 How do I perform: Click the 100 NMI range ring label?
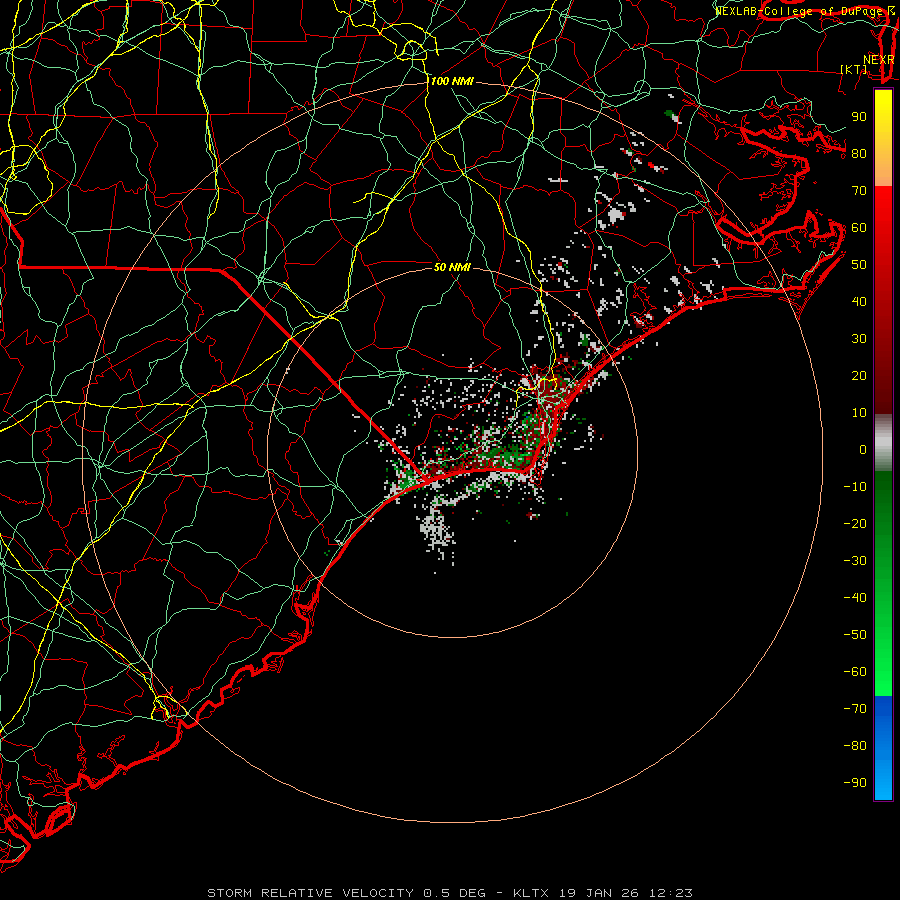(452, 82)
